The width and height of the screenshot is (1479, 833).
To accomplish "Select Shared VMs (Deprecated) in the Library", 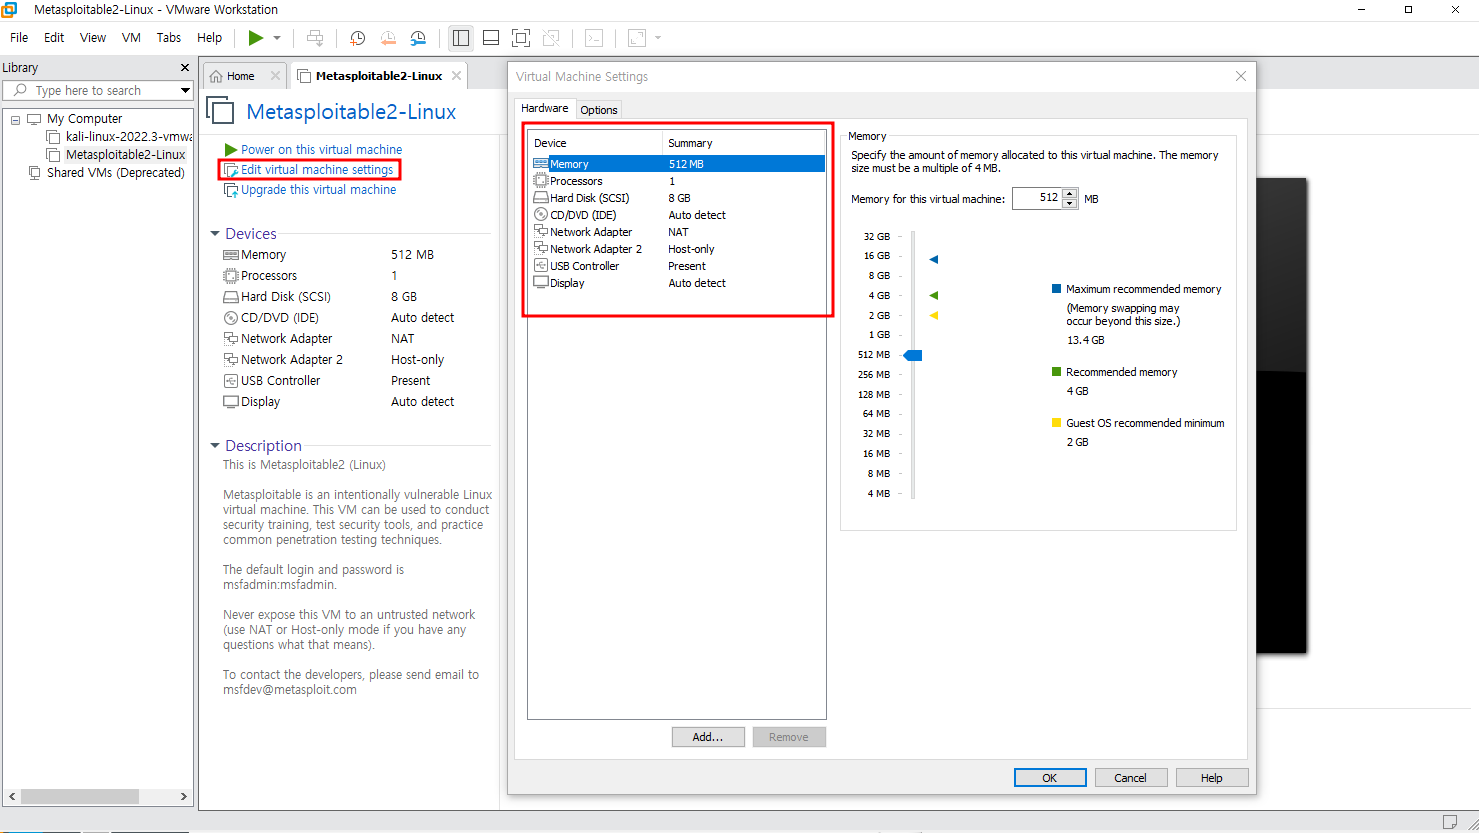I will [x=106, y=172].
